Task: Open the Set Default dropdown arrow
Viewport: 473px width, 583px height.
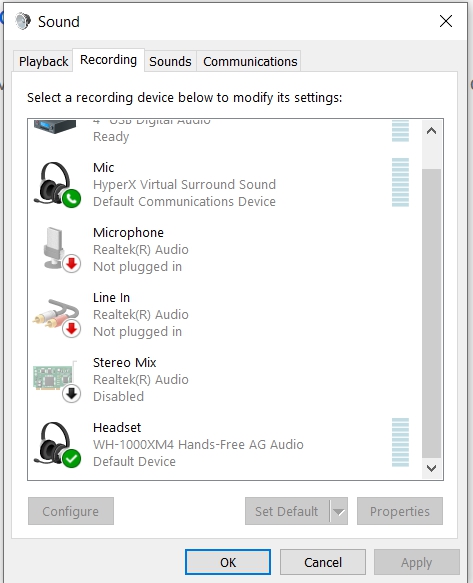Action: (x=338, y=512)
